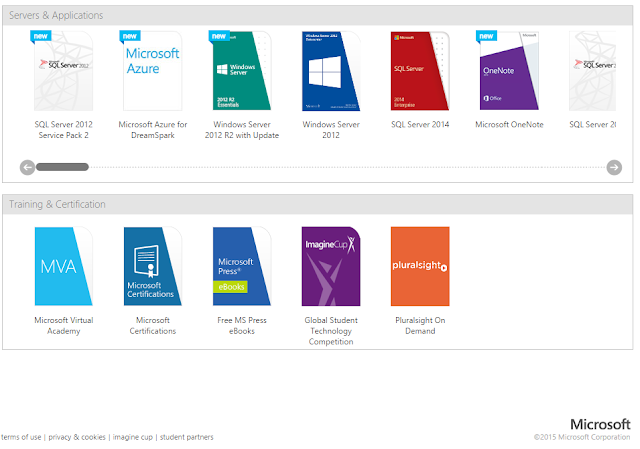Open the purple OneNote product box

click(509, 71)
